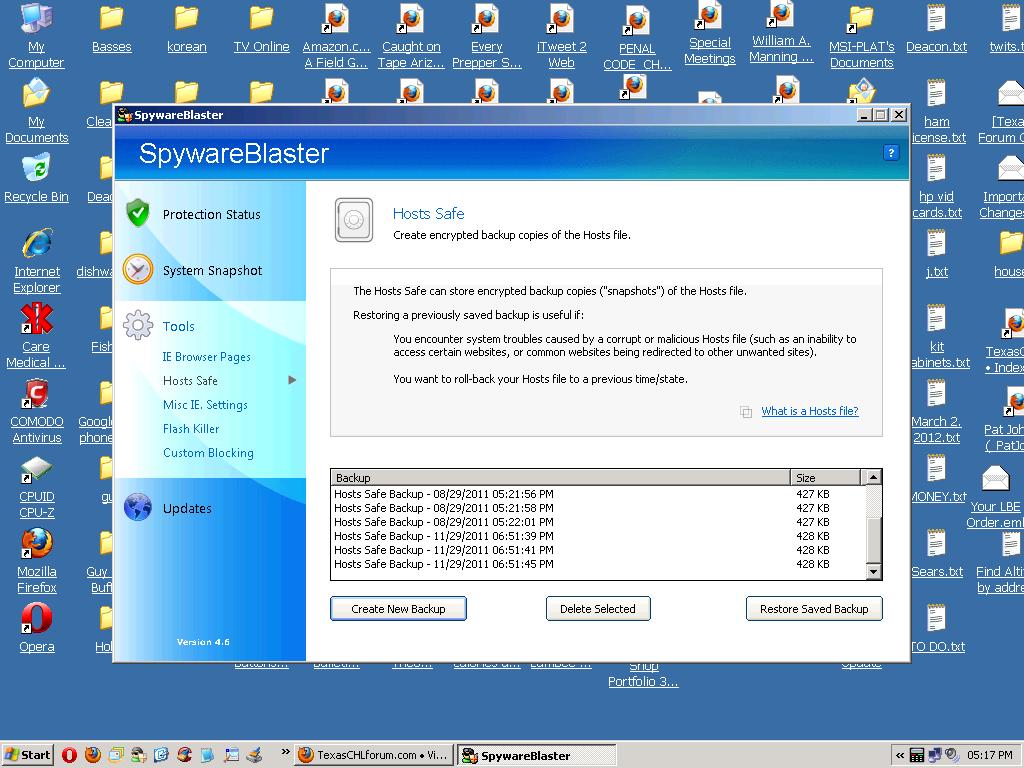Image resolution: width=1024 pixels, height=768 pixels.
Task: Open Flash Killer tool
Action: coord(191,428)
